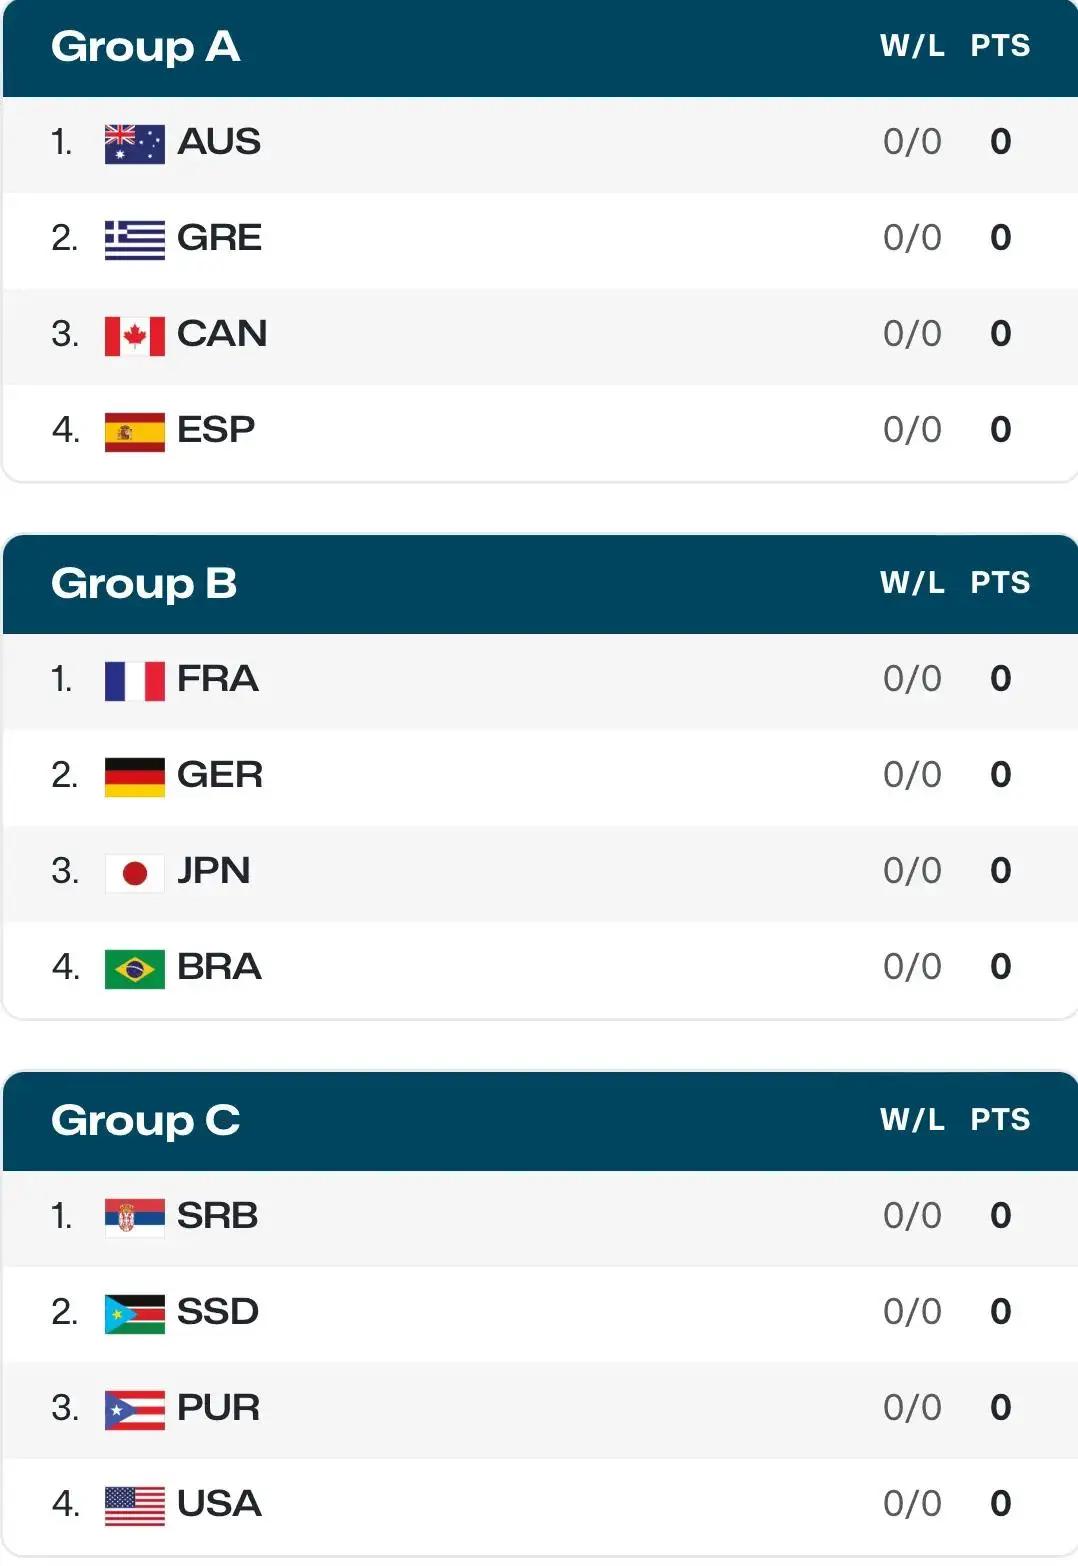Click the Spain flag icon

pyautogui.click(x=134, y=431)
